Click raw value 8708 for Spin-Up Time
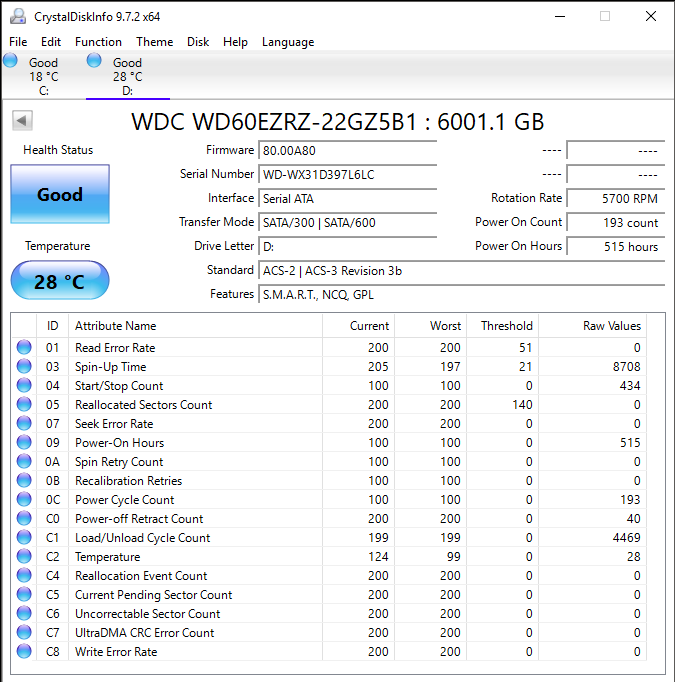Screen dimensions: 675x682 [x=626, y=367]
